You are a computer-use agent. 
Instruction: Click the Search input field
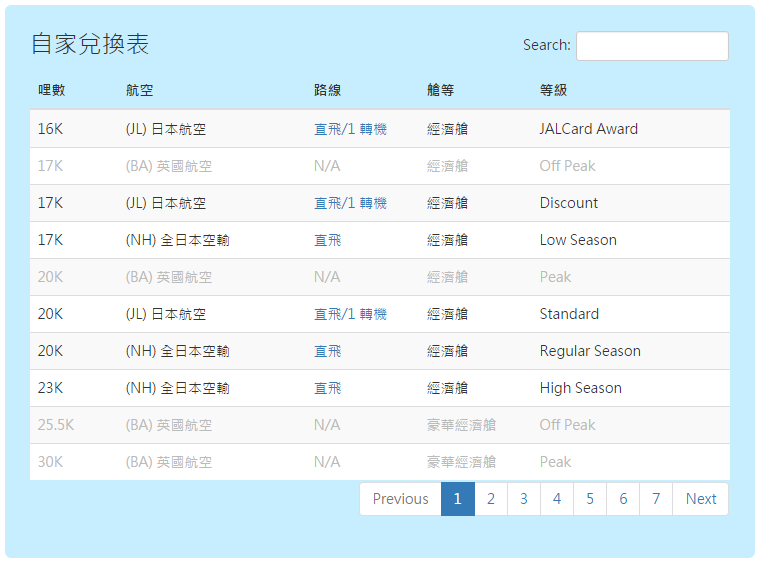pyautogui.click(x=652, y=46)
